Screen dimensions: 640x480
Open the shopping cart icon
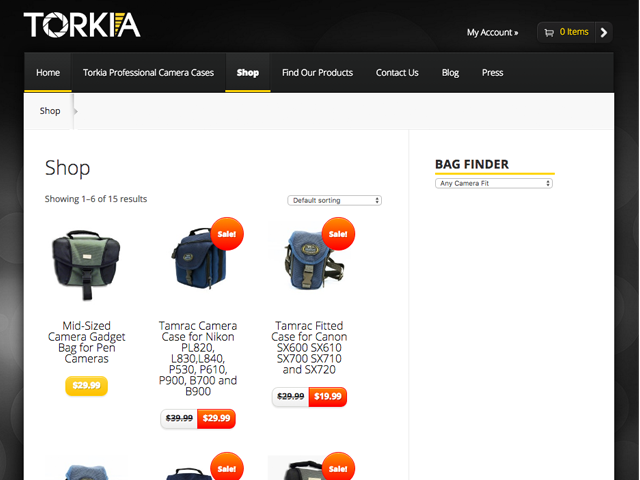coord(549,32)
